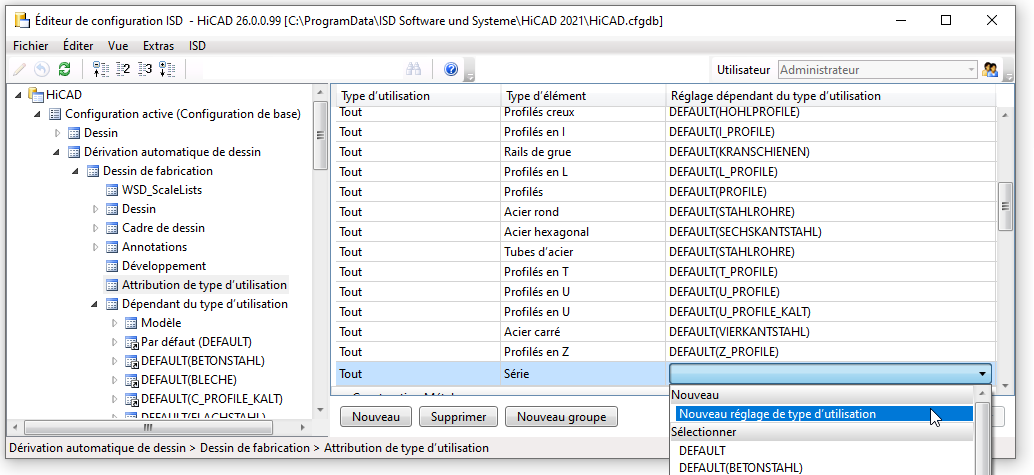Expand tree to level 2 icon
Viewport: 1034px width, 475px height.
coord(123,69)
